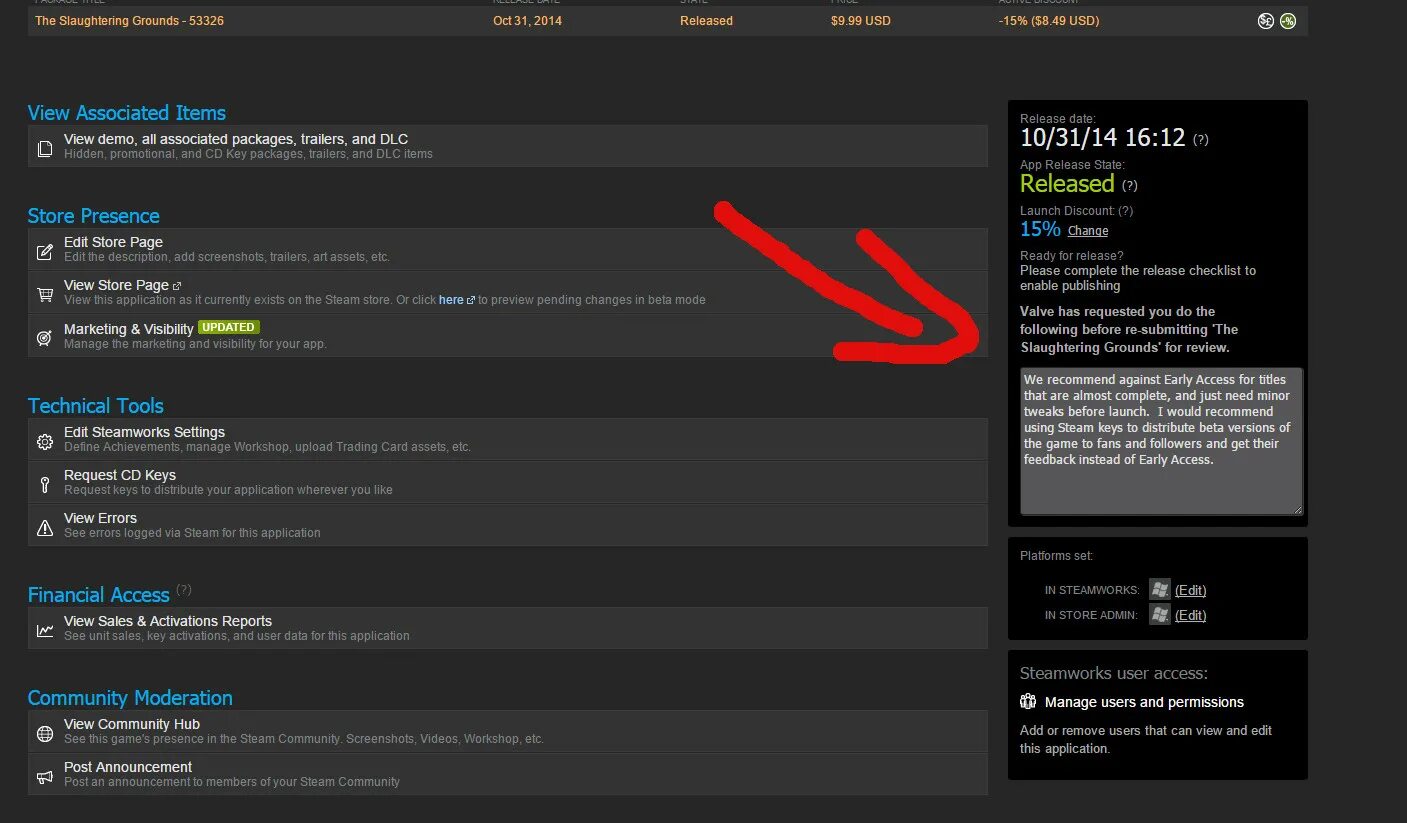Image resolution: width=1407 pixels, height=823 pixels.
Task: Click the 'Financial Access' heading
Action: point(99,595)
